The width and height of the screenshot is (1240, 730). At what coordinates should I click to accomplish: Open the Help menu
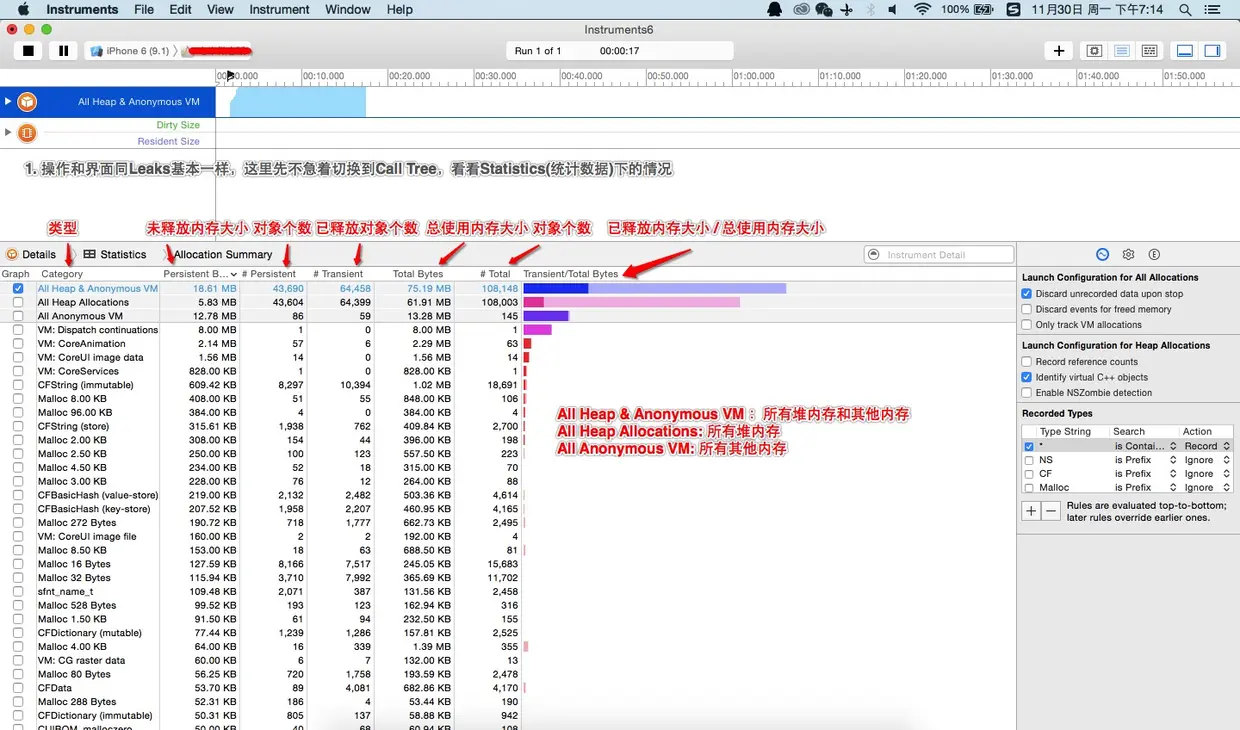[x=400, y=9]
